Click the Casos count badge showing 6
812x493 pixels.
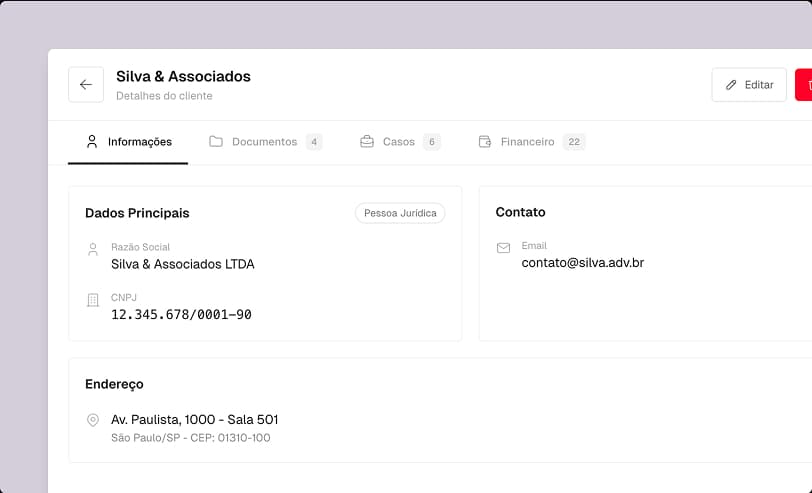431,142
